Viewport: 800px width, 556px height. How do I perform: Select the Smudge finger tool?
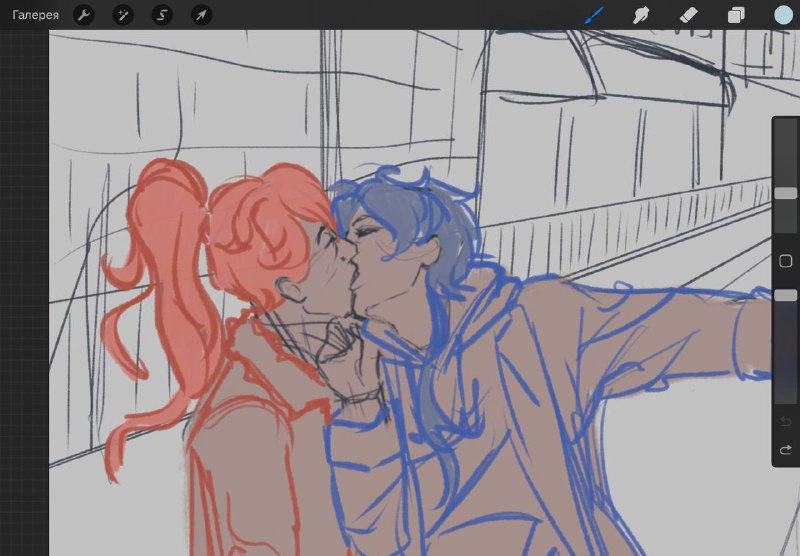coord(641,15)
